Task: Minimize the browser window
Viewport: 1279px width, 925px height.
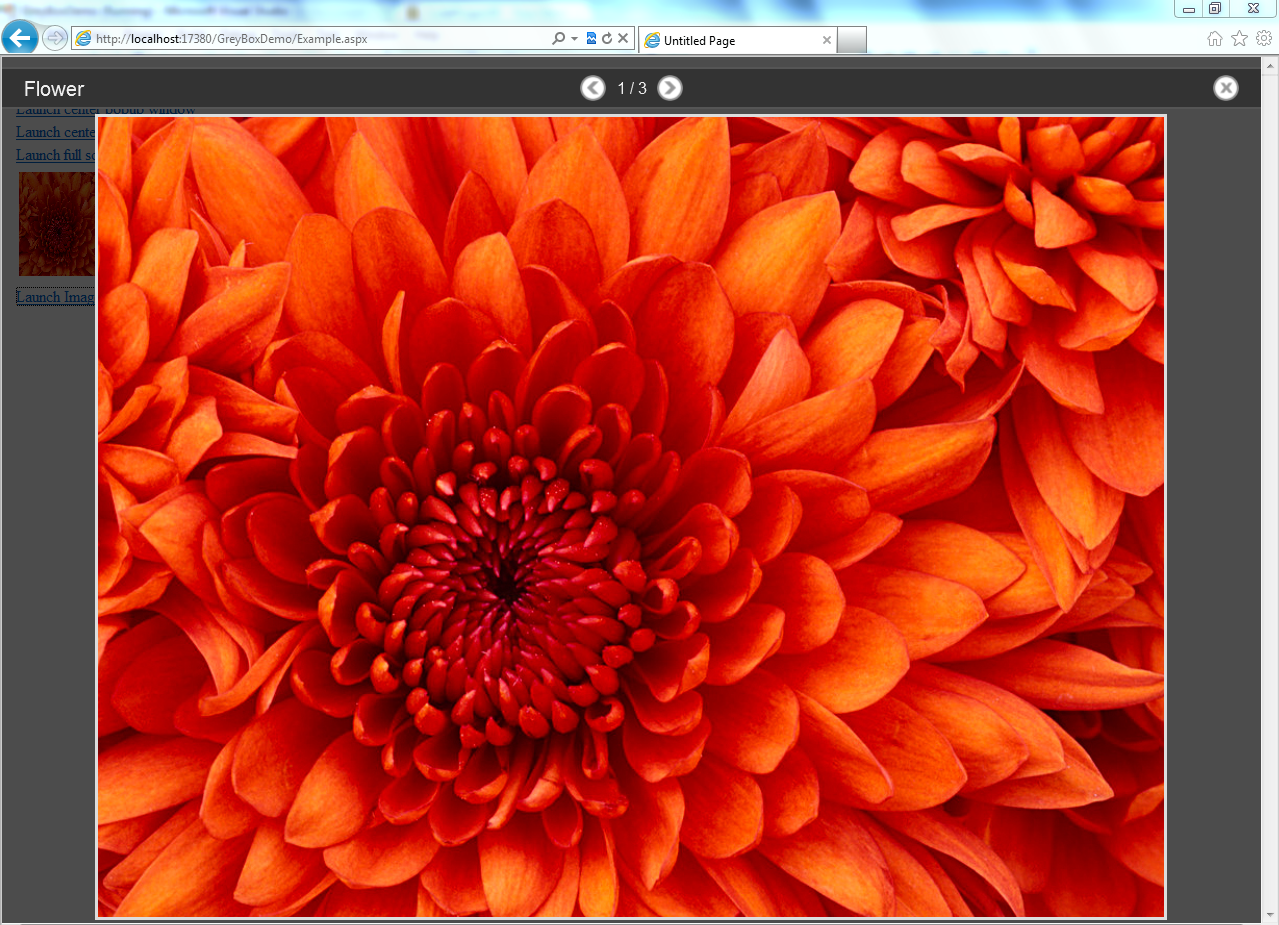Action: (x=1189, y=9)
